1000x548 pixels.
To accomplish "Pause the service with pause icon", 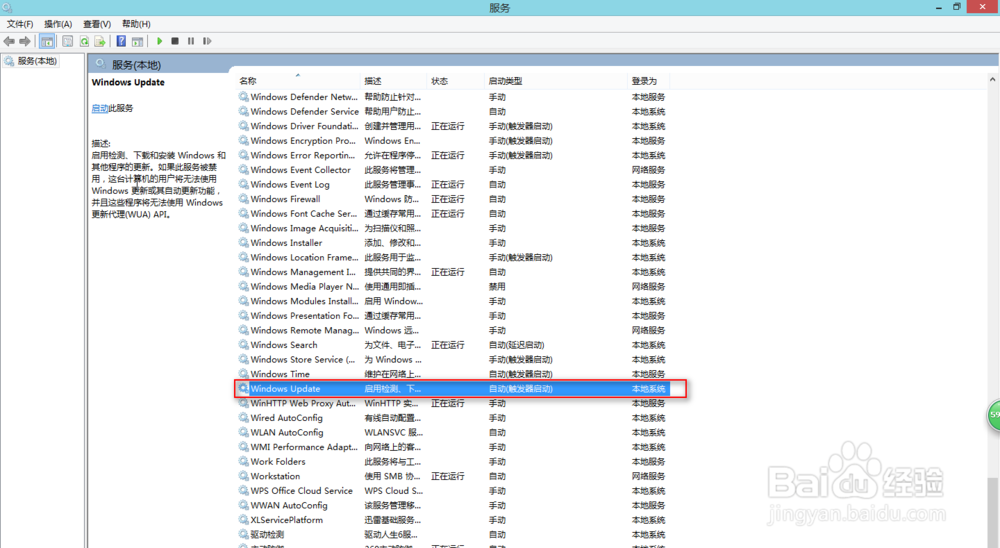I will 191,41.
